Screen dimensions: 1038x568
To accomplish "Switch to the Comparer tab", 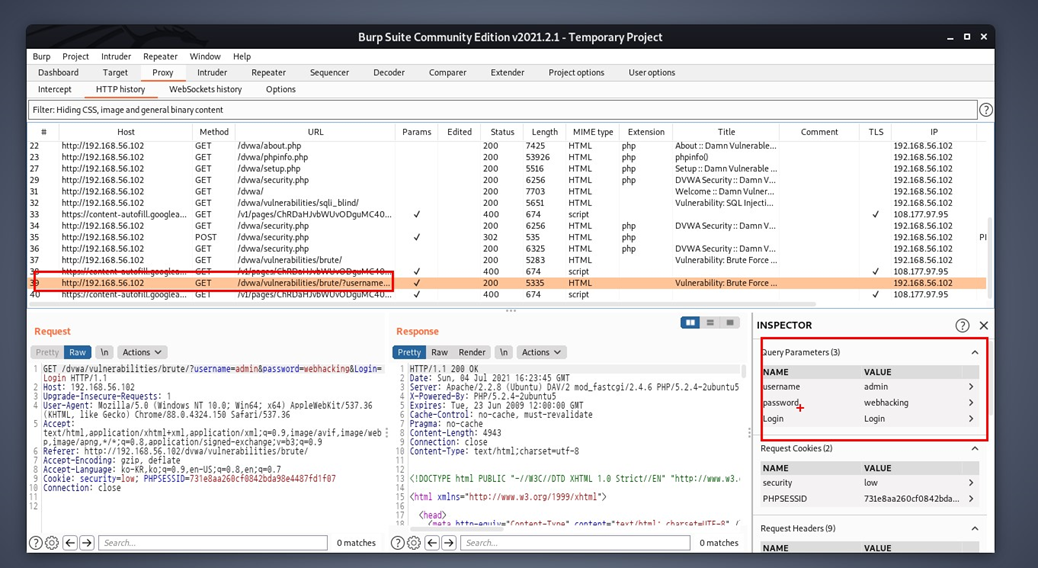I will [x=448, y=73].
